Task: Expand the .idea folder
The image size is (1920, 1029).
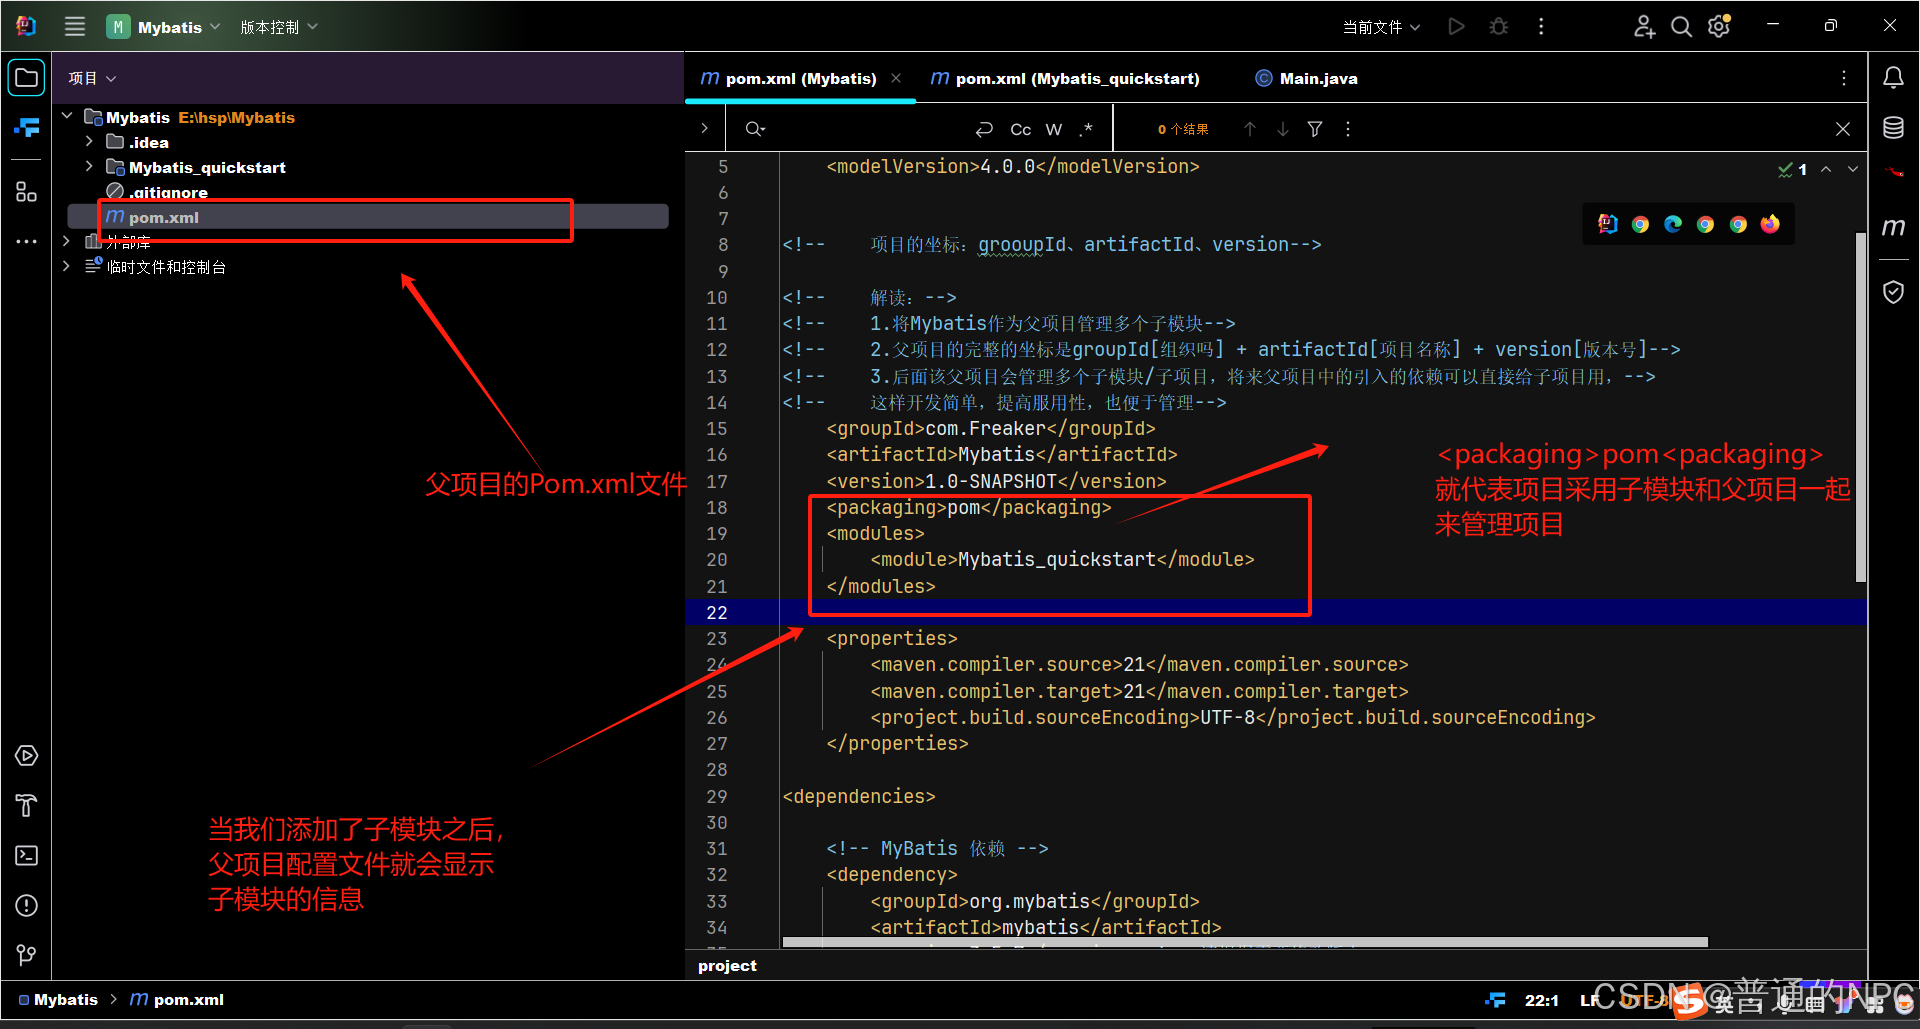Action: coord(89,142)
